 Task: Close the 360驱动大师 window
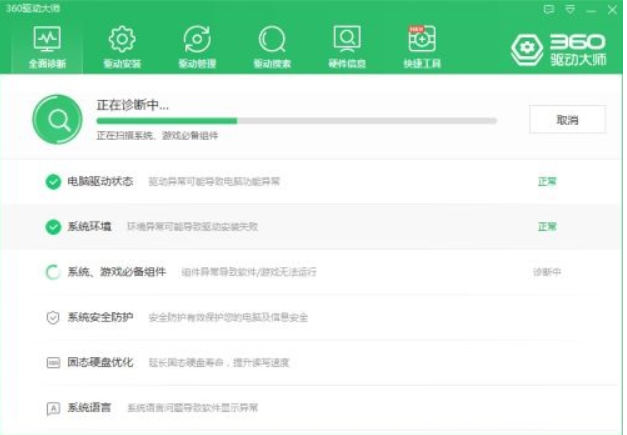(x=612, y=10)
